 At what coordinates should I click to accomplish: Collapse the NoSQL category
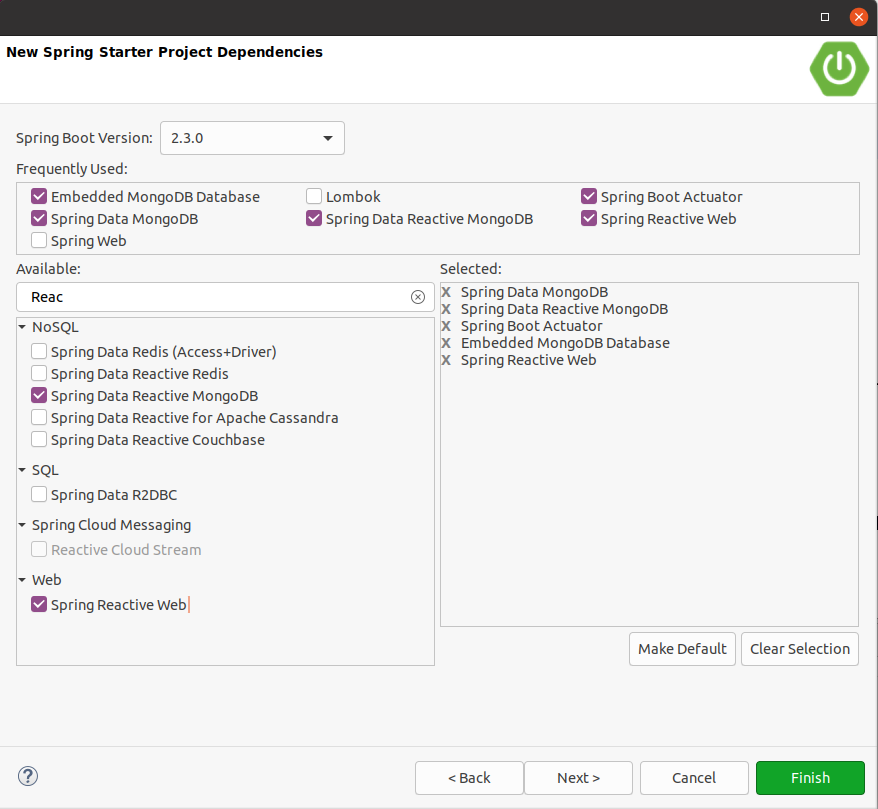[22, 327]
